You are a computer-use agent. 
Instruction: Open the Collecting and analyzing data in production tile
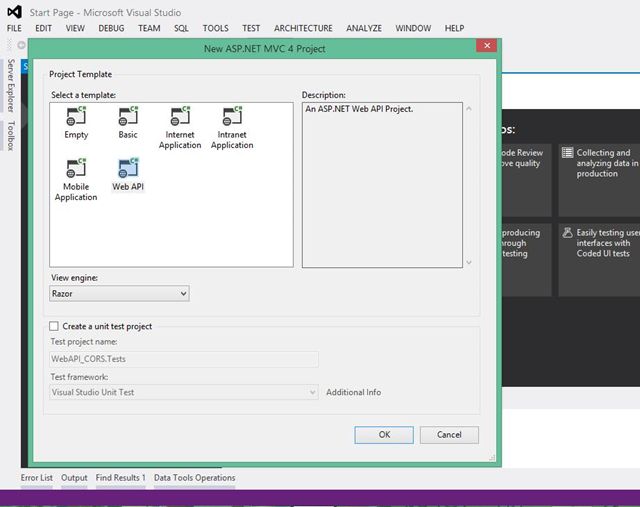click(x=599, y=180)
